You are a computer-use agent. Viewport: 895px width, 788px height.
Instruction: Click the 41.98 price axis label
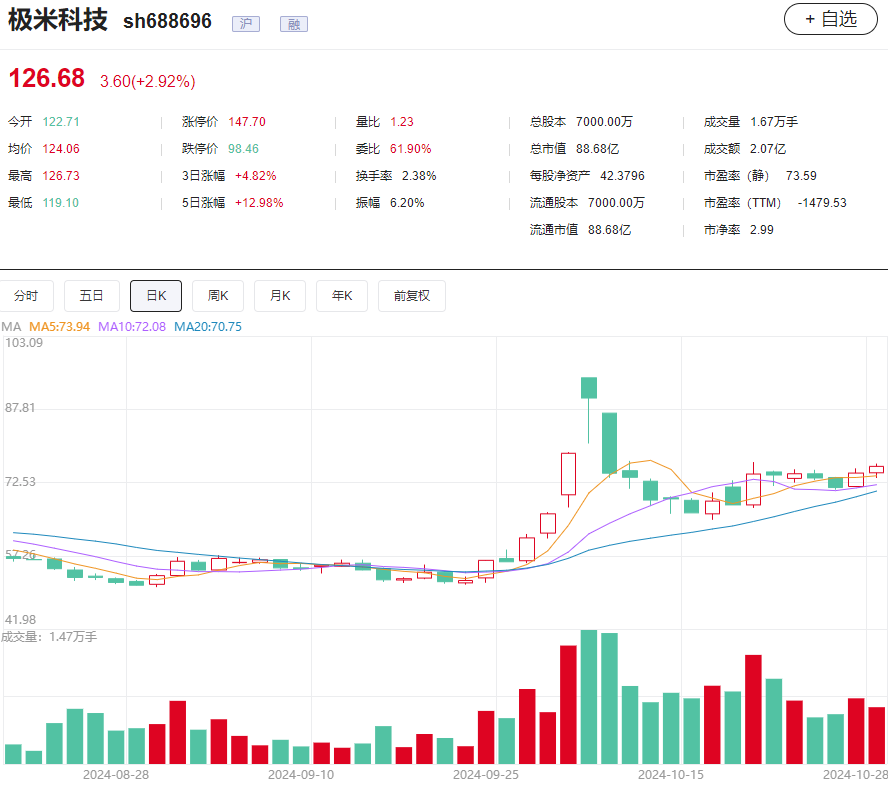coord(20,620)
